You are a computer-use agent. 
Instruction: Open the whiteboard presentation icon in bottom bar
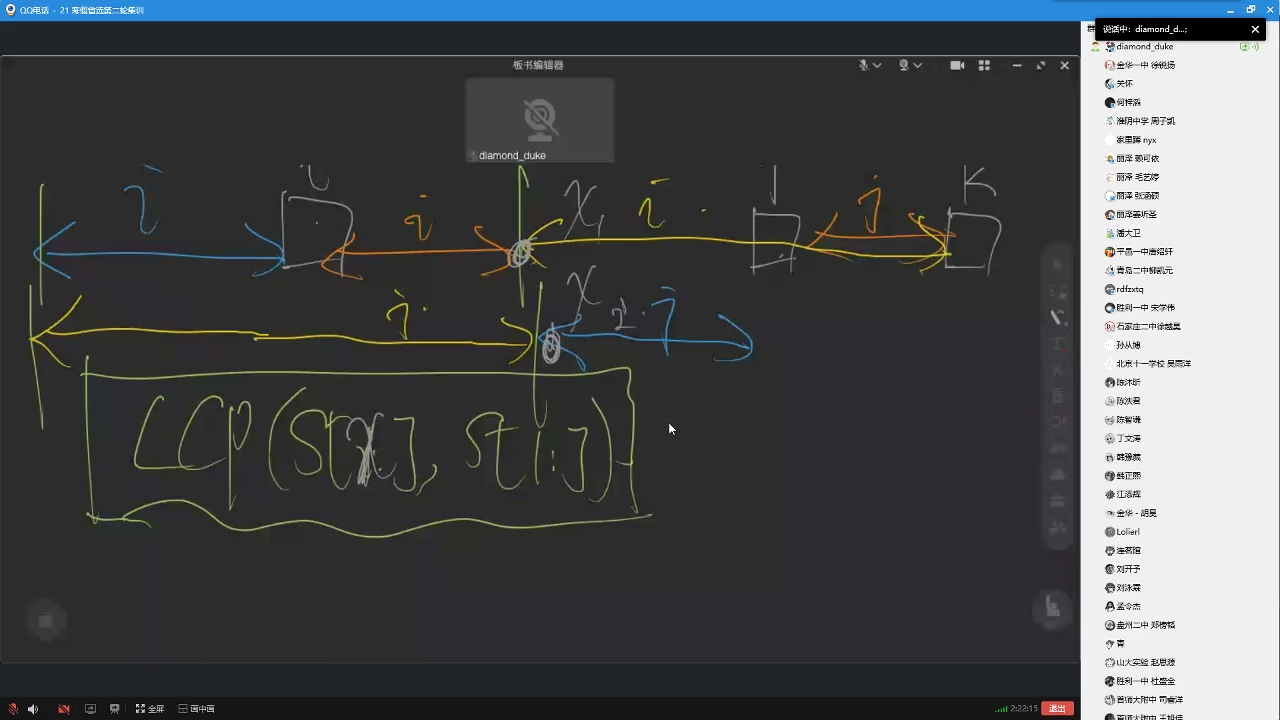[x=115, y=709]
